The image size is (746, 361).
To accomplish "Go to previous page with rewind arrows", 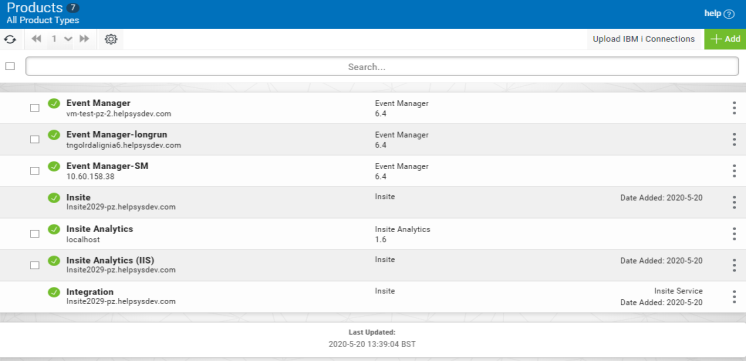I will coord(36,39).
